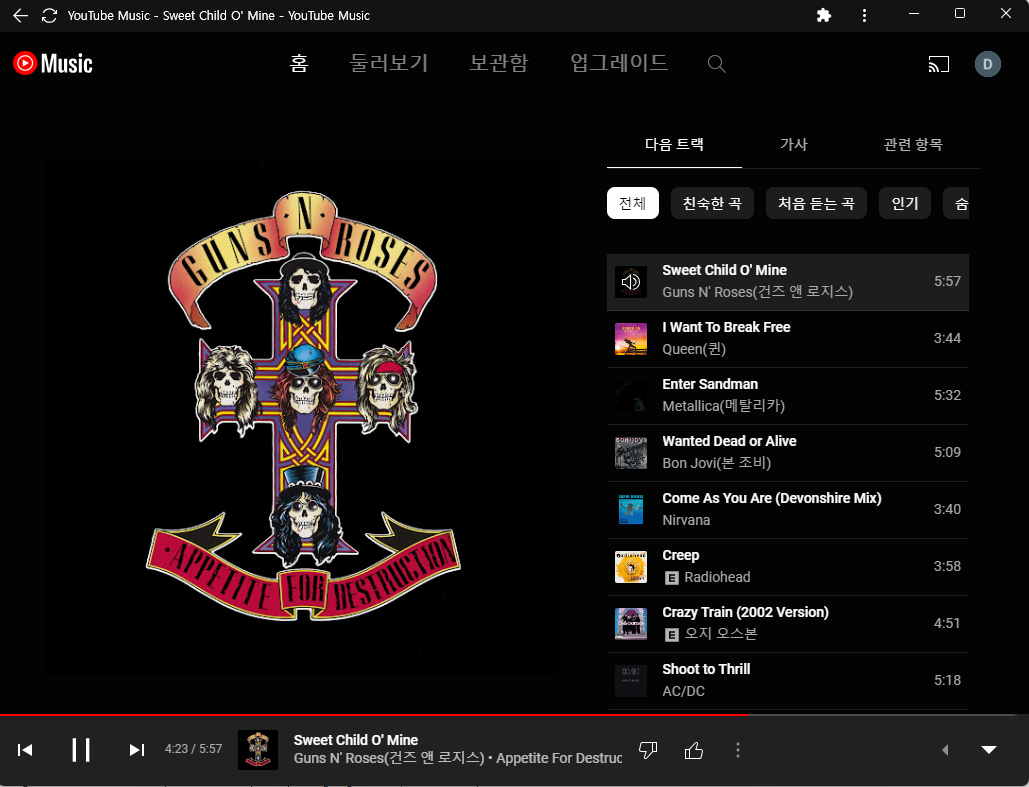Click the Sweet Child O' Mine title in player bar

(356, 740)
